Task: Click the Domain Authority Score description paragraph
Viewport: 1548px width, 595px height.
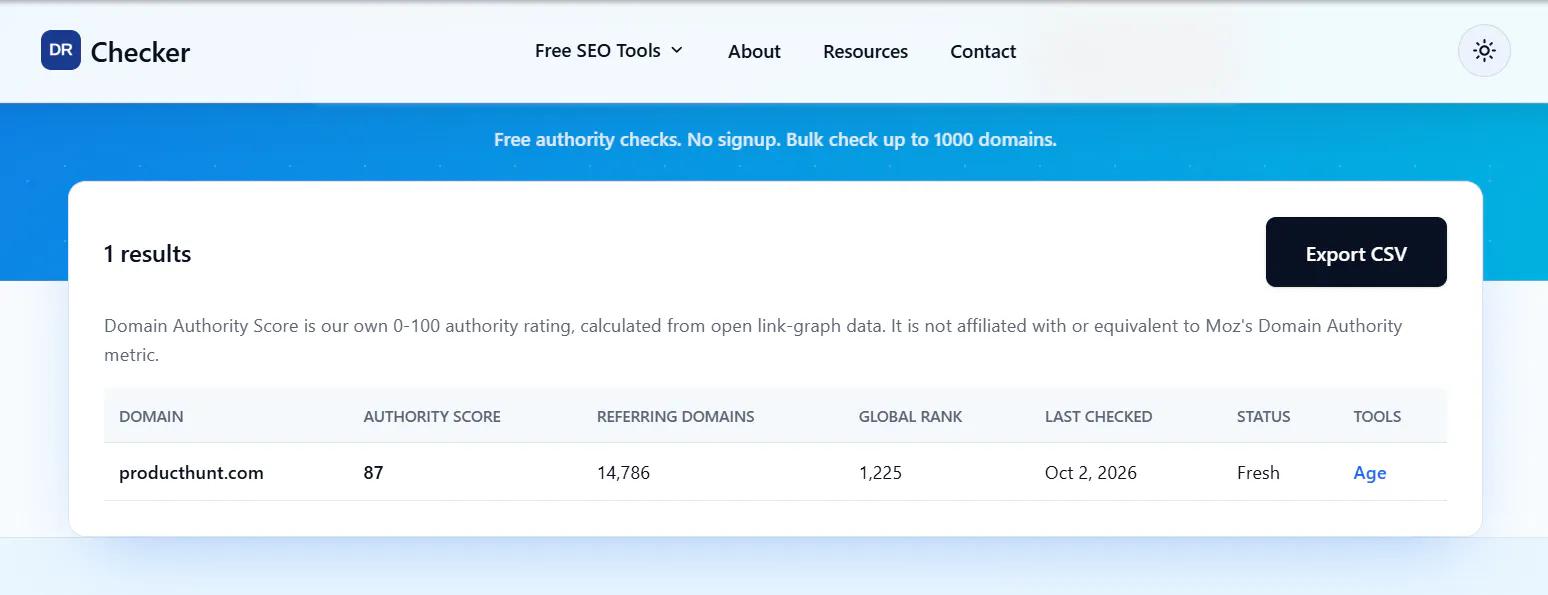Action: click(x=753, y=340)
